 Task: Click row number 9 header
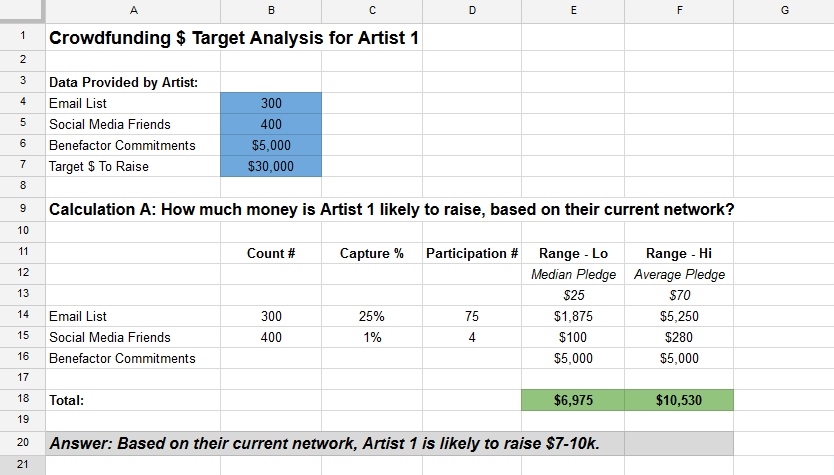click(x=22, y=209)
